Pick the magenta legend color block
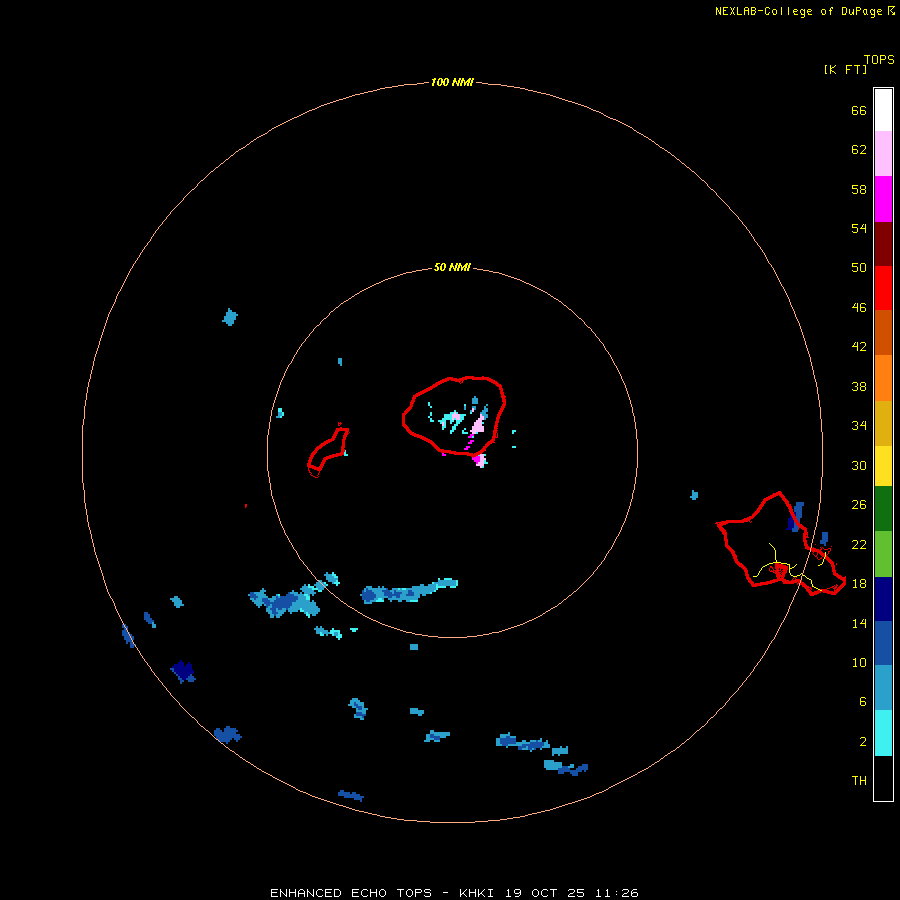The width and height of the screenshot is (900, 900). click(883, 199)
